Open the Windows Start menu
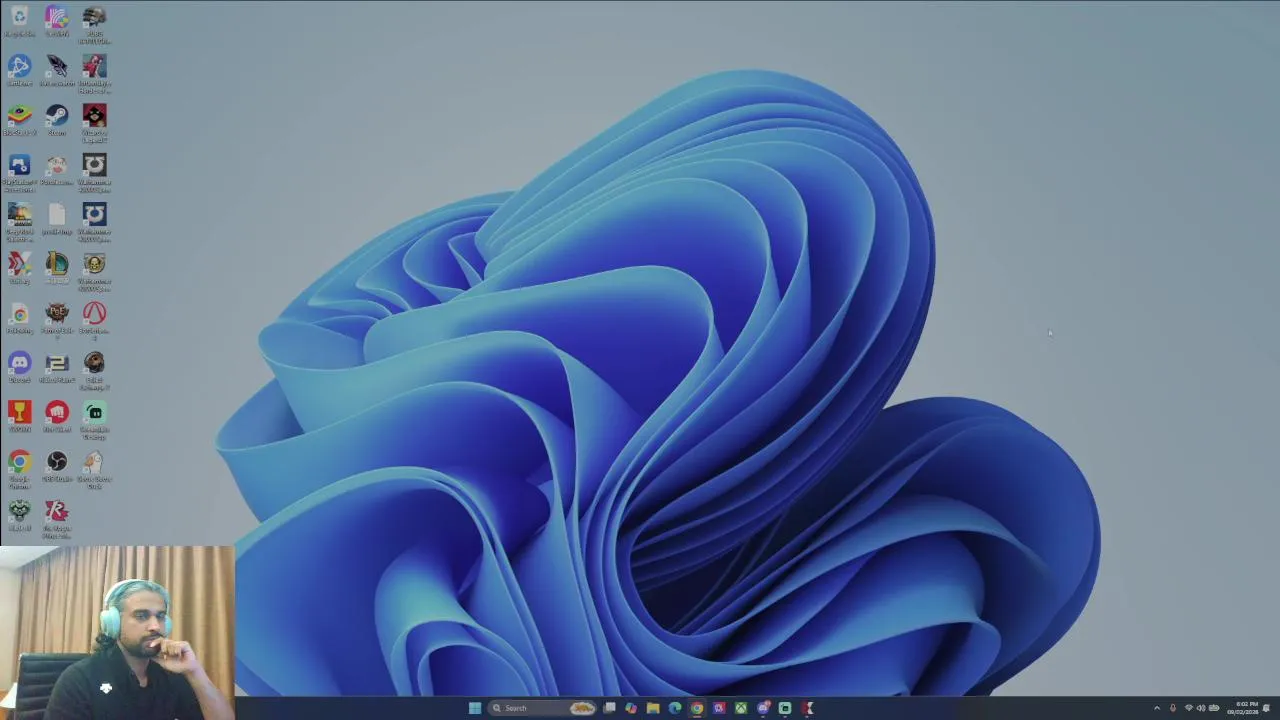The height and width of the screenshot is (720, 1280). (x=475, y=708)
